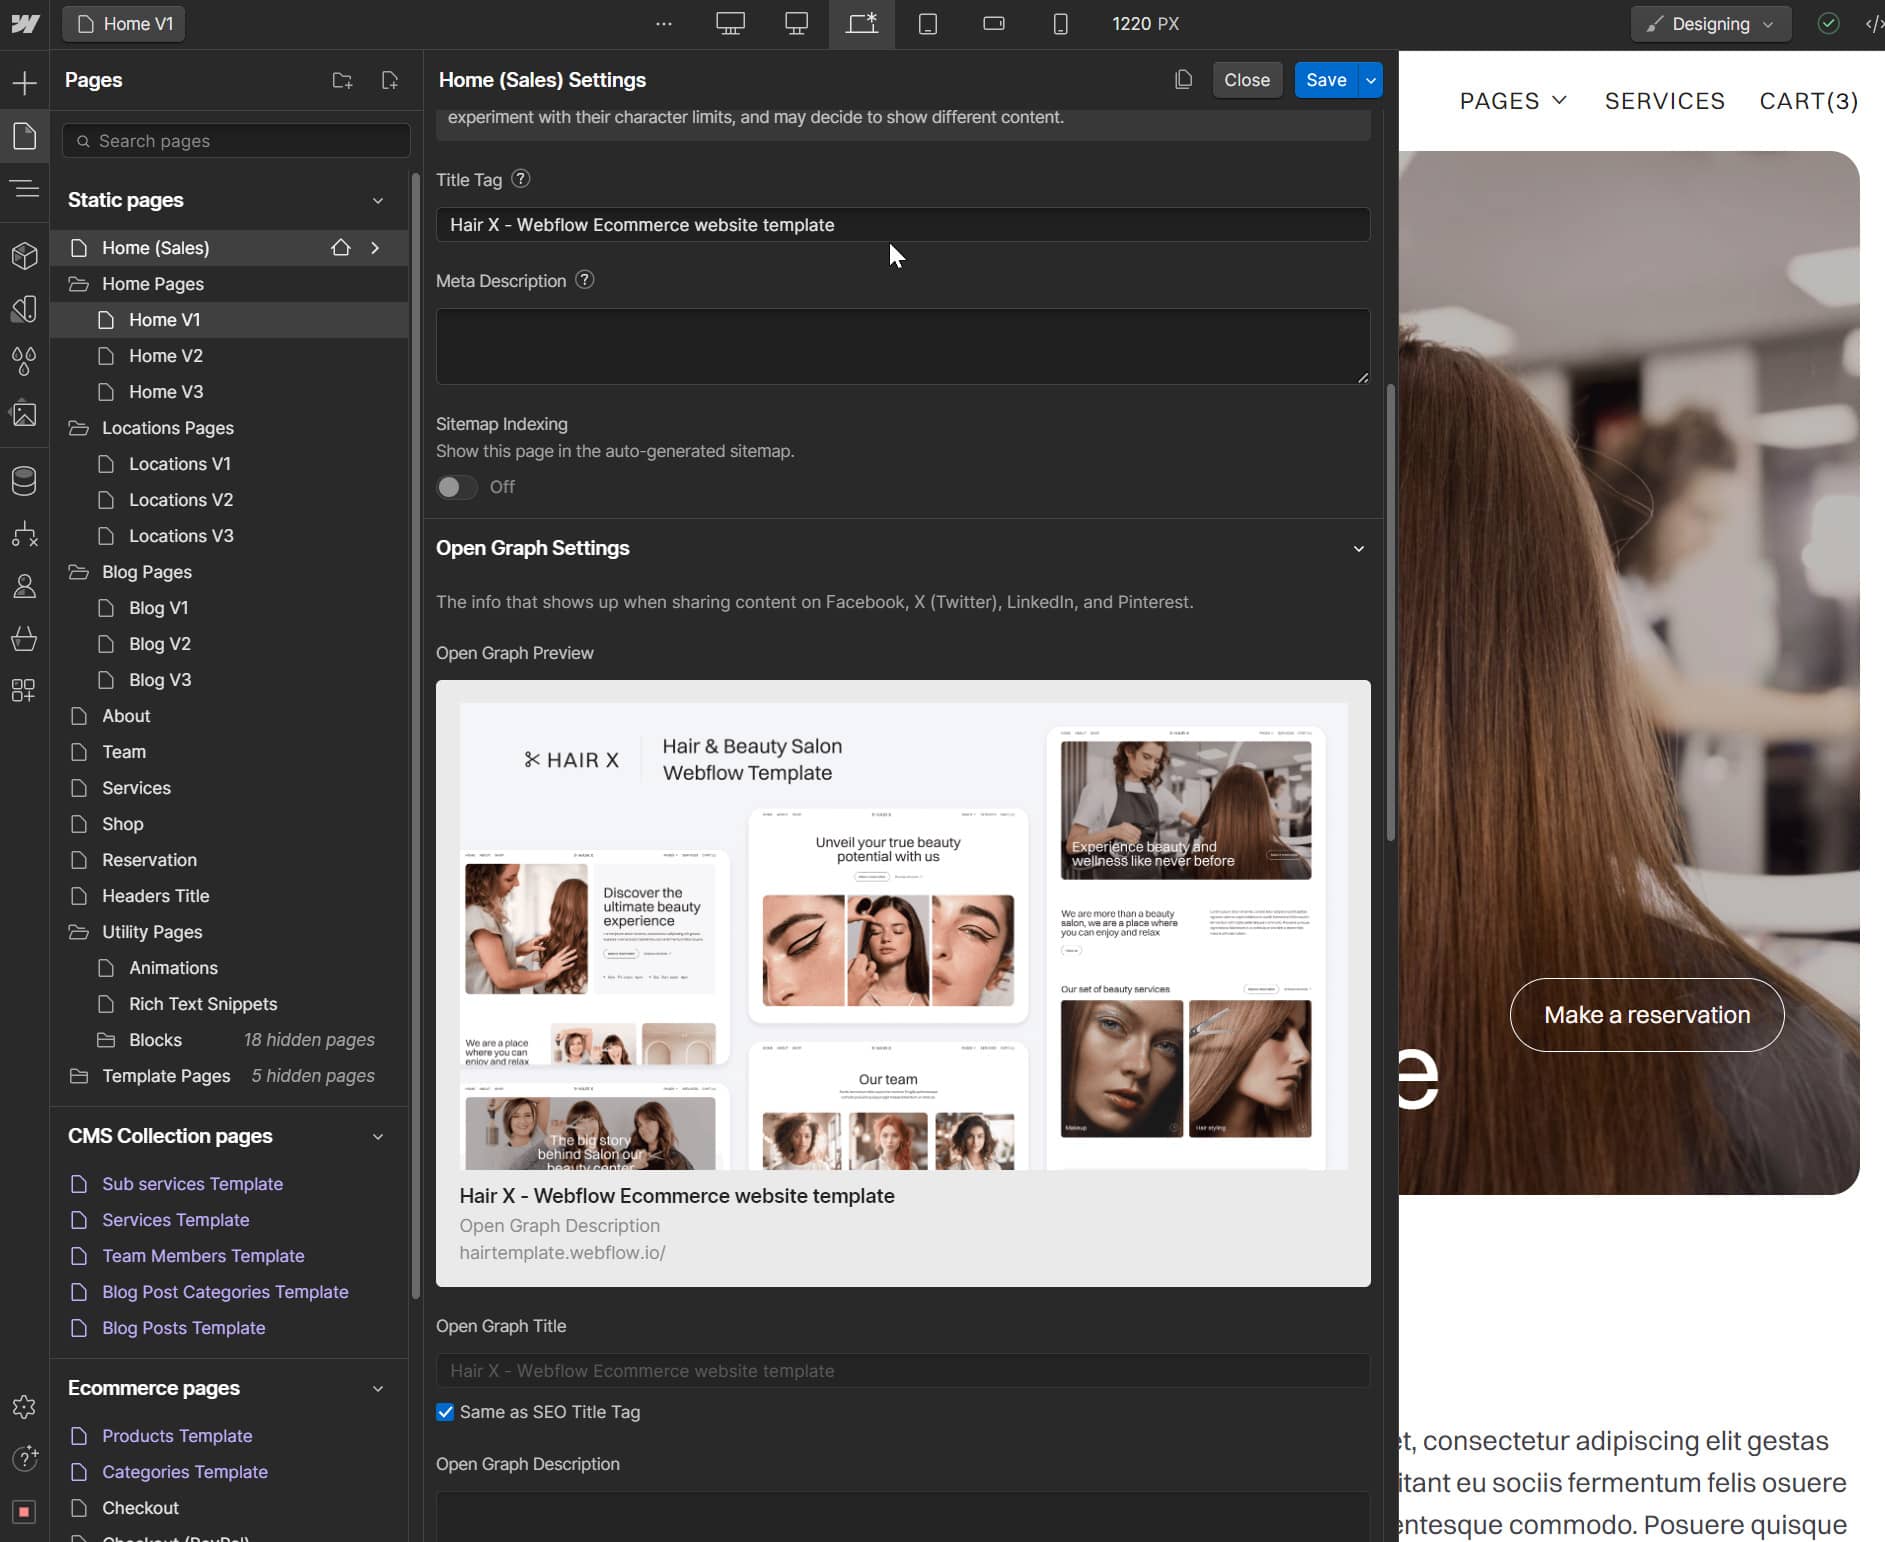
Task: Click the Meta Description text area
Action: click(x=902, y=346)
